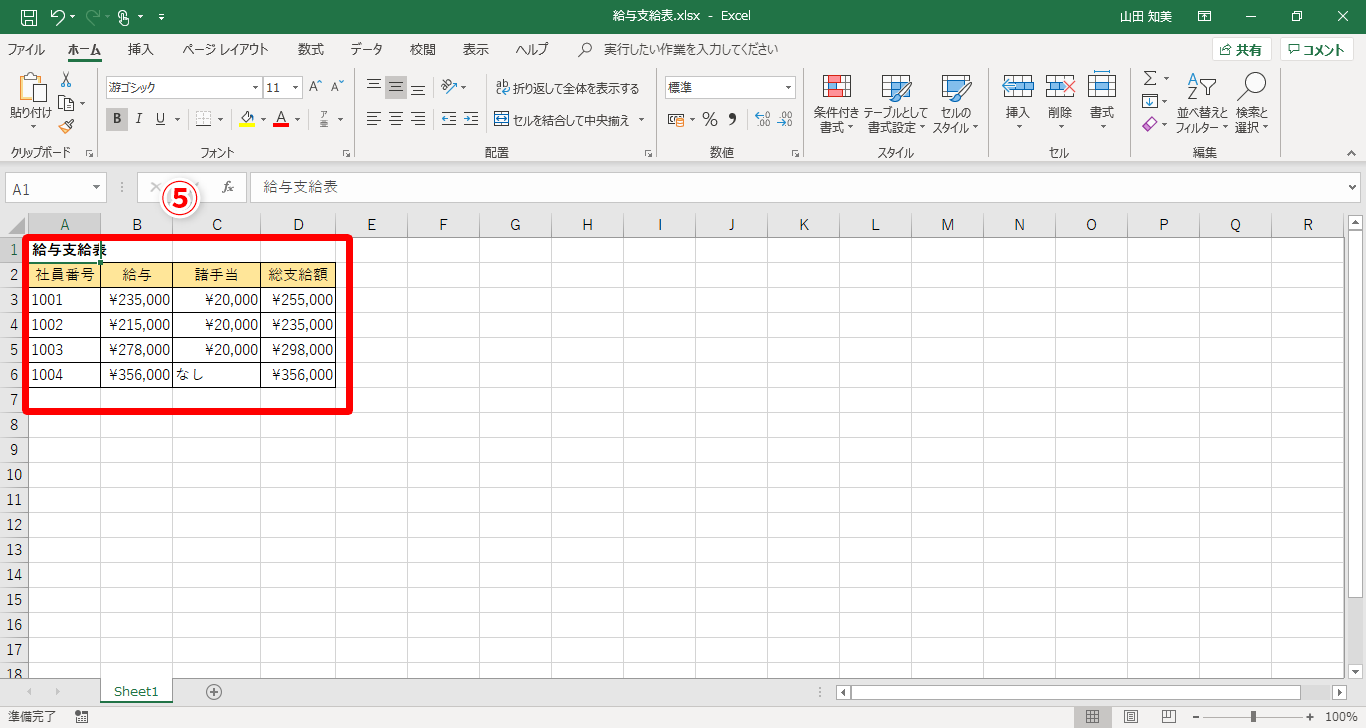This screenshot has height=728, width=1366.
Task: Toggle underline formatting
Action: point(160,119)
